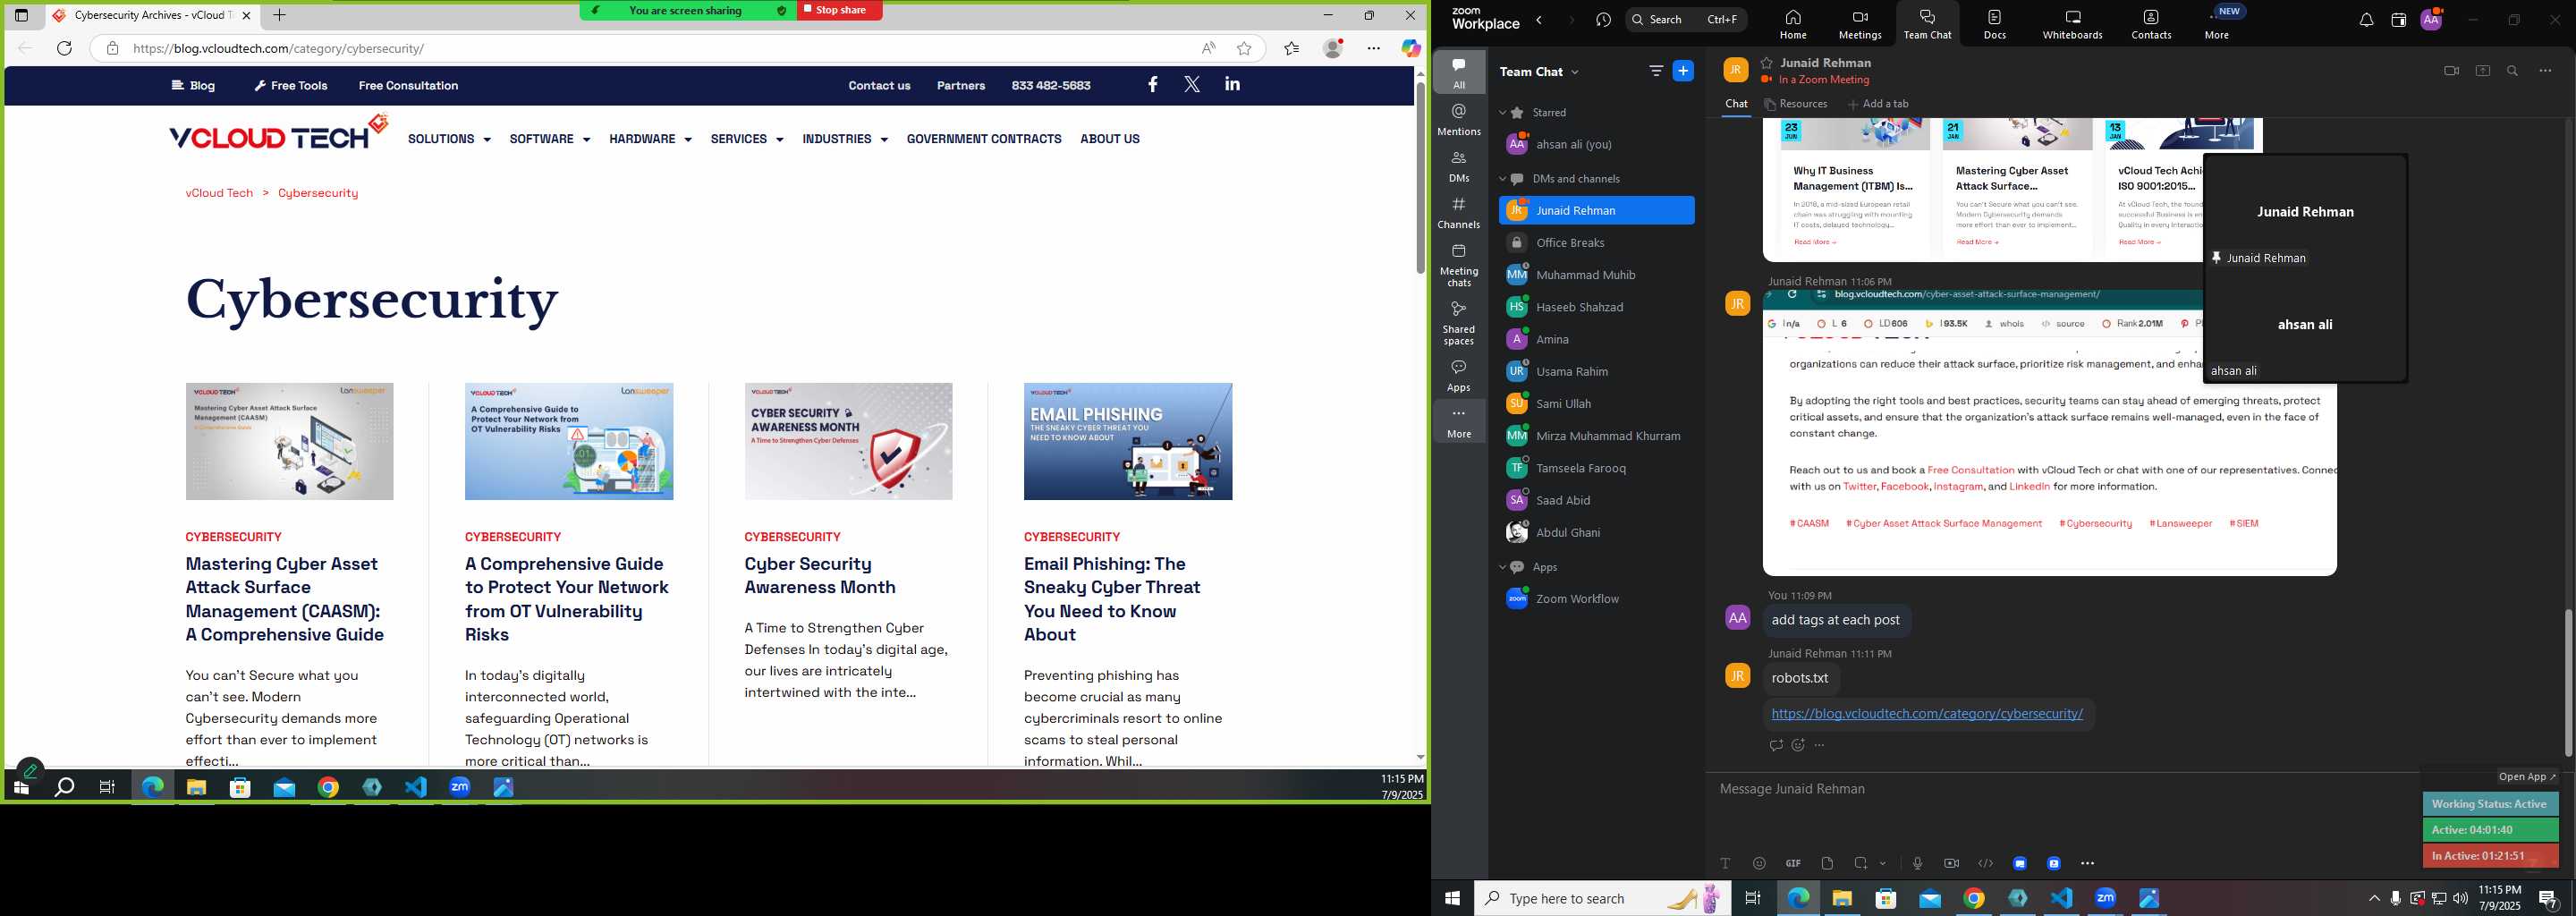Image resolution: width=2576 pixels, height=916 pixels.
Task: Expand the SERVICES menu on vCloud Tech
Action: pos(747,139)
